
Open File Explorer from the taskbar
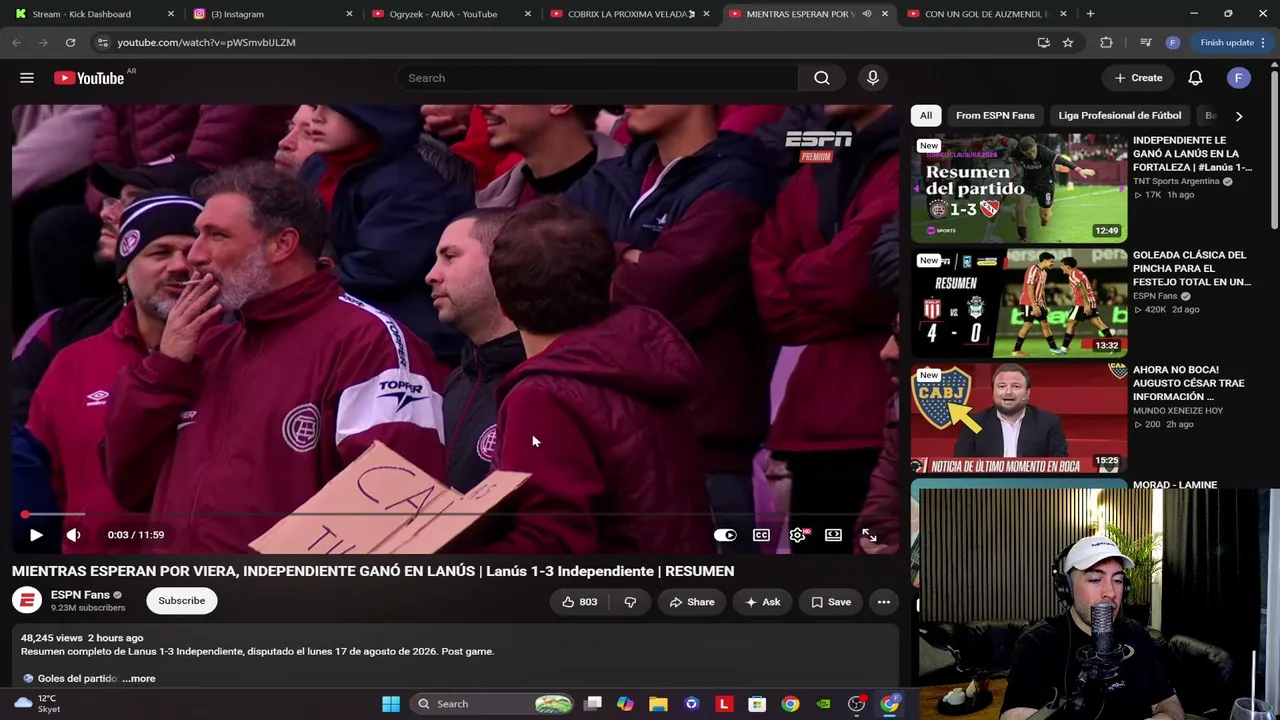click(x=658, y=704)
